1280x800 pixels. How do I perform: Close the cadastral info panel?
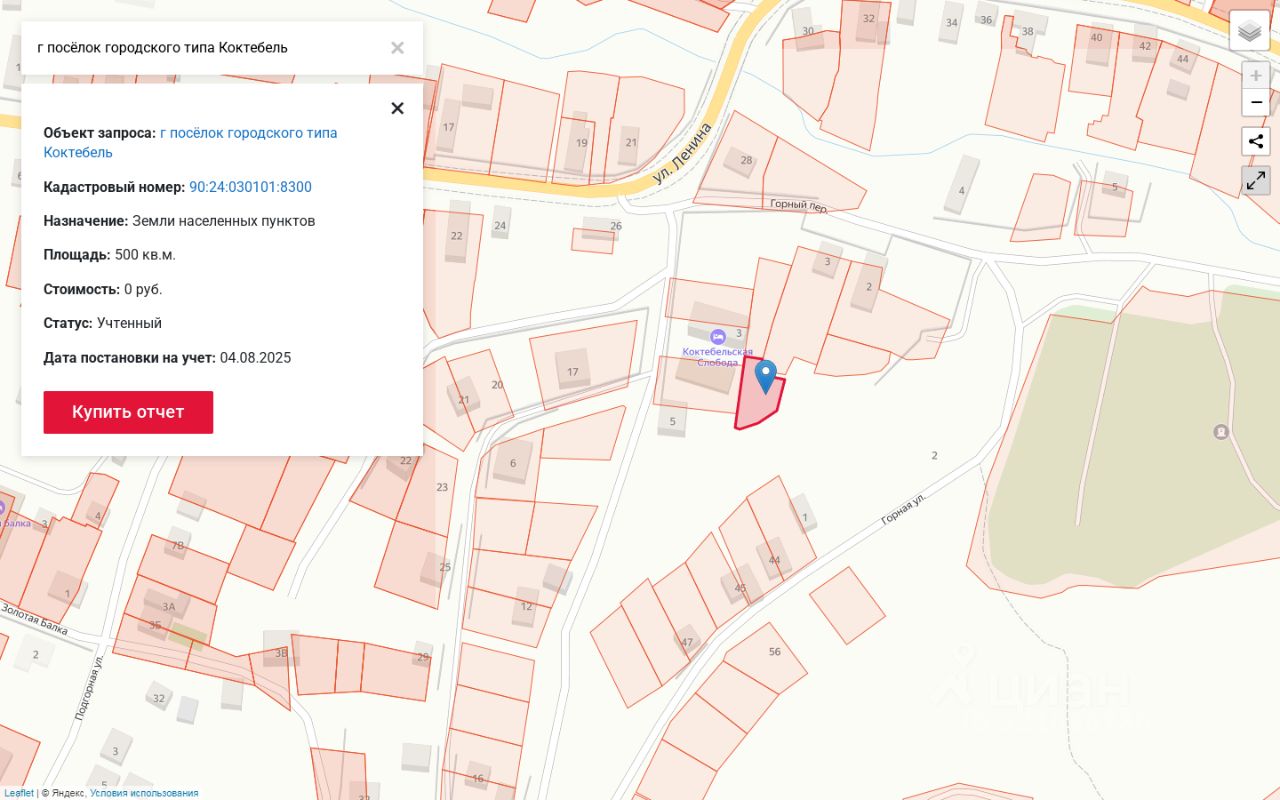coord(397,108)
